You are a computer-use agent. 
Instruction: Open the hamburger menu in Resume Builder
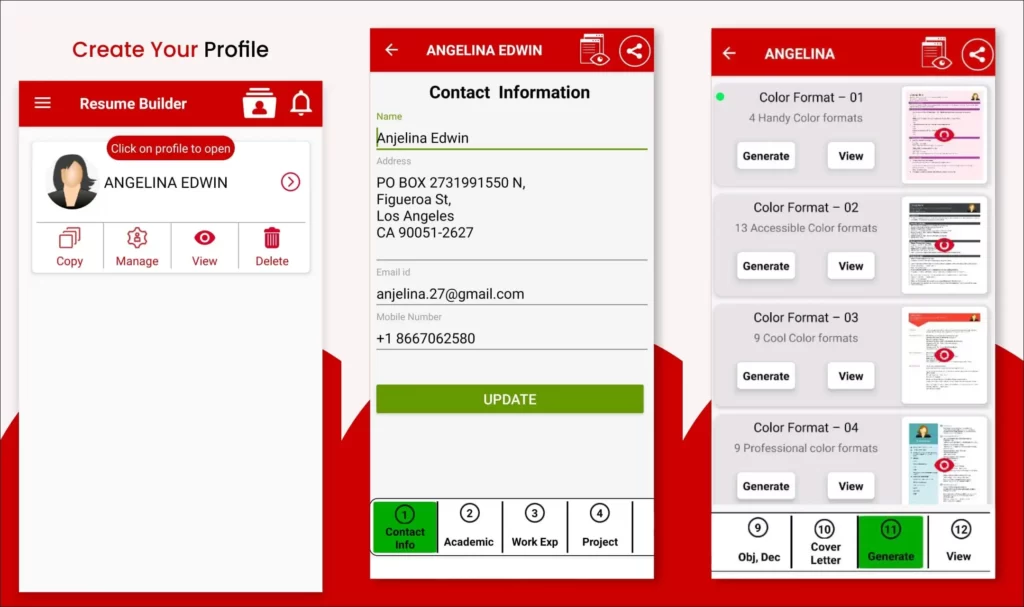[x=42, y=103]
